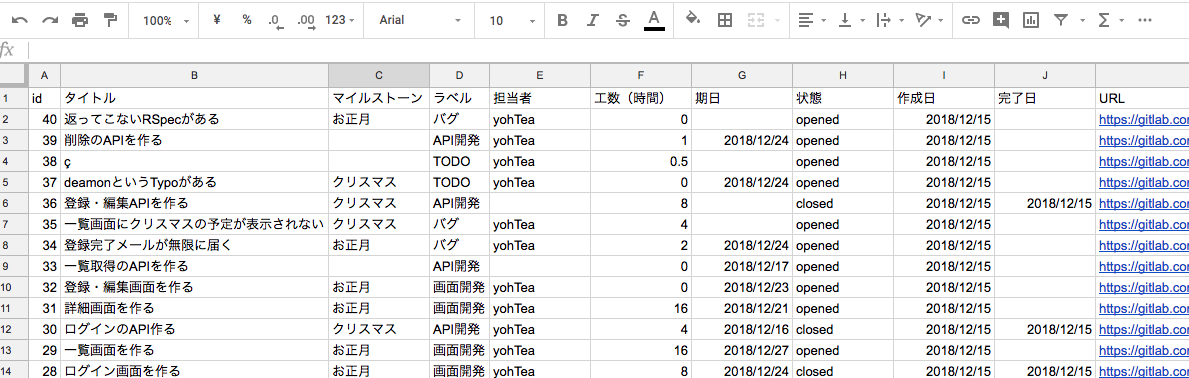Click the merge cells icon

(756, 20)
